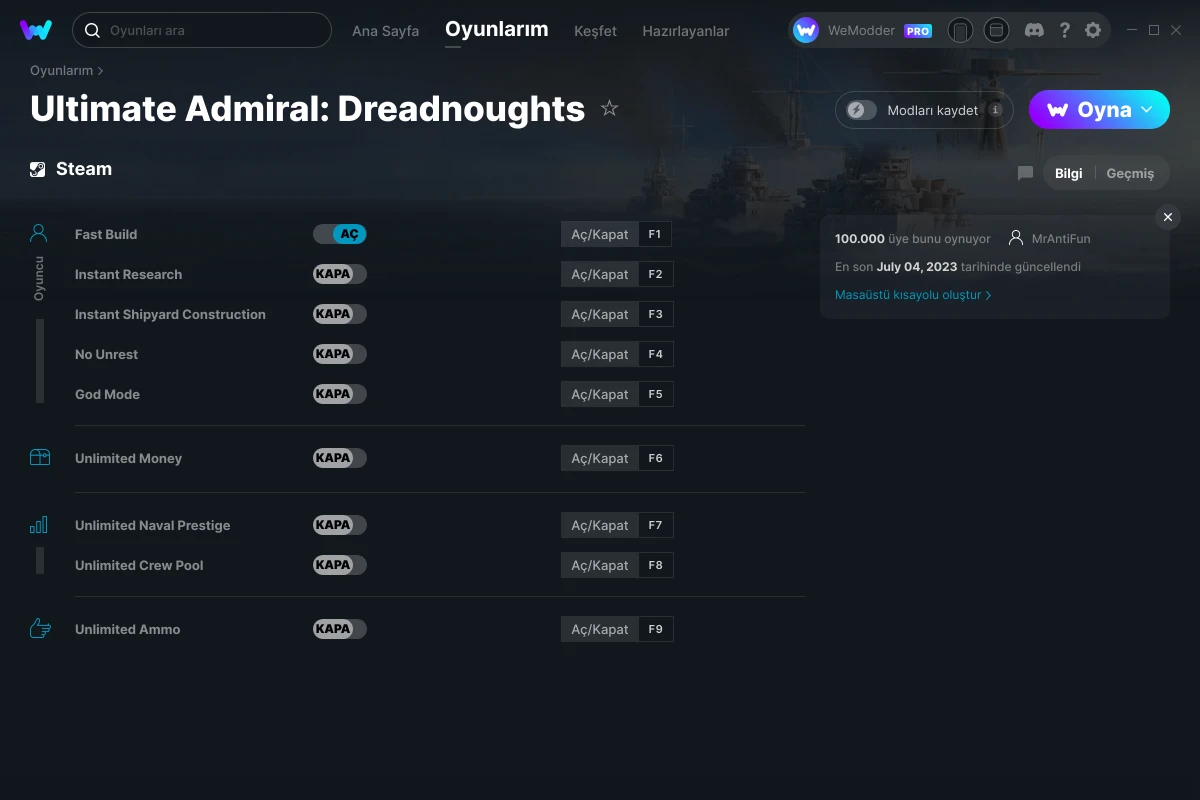
Task: Turn off the Fast Build toggle
Action: [x=340, y=234]
